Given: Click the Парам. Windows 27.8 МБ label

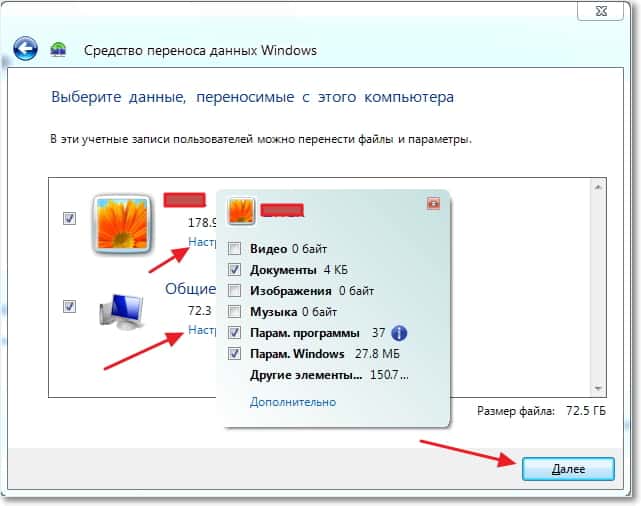Looking at the screenshot, I should pyautogui.click(x=325, y=354).
